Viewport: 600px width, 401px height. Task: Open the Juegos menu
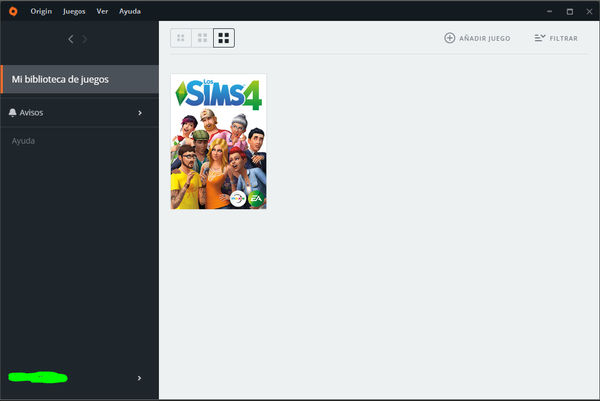(74, 11)
